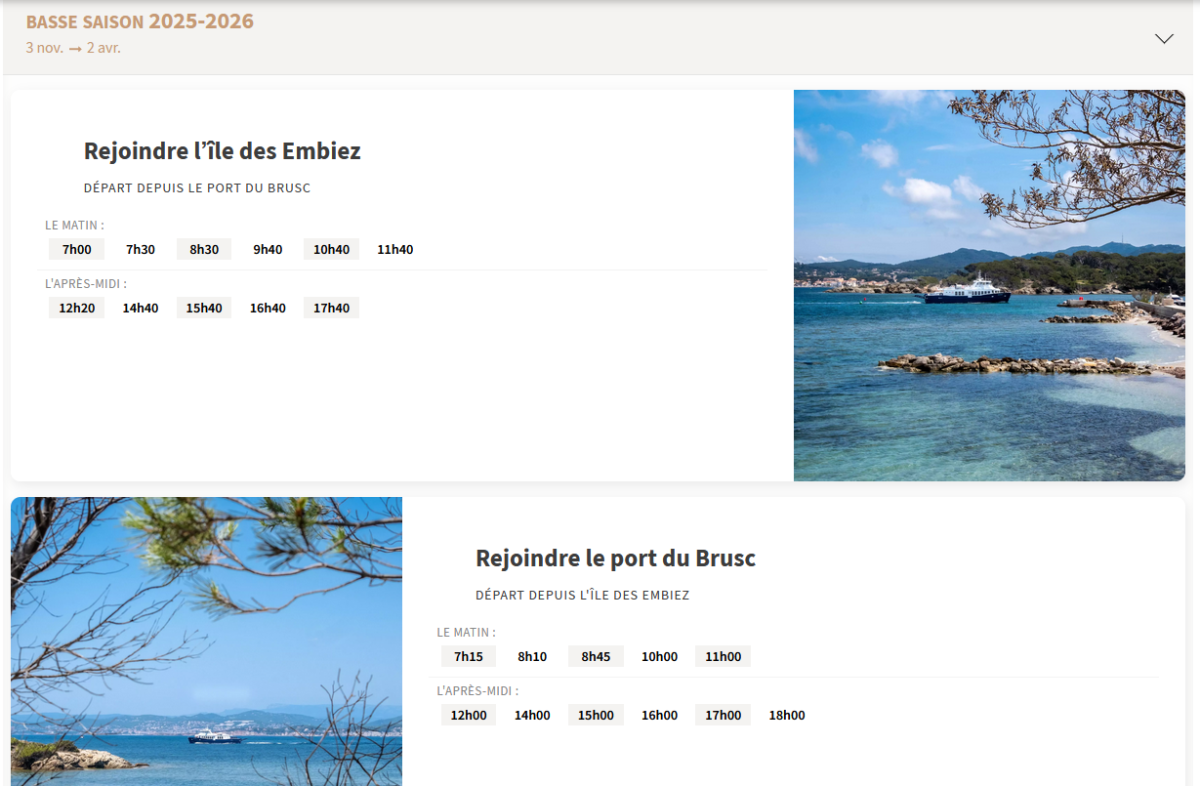Viewport: 1200px width, 786px height.
Task: Open the ferry photo near Embiez
Action: pyautogui.click(x=989, y=285)
